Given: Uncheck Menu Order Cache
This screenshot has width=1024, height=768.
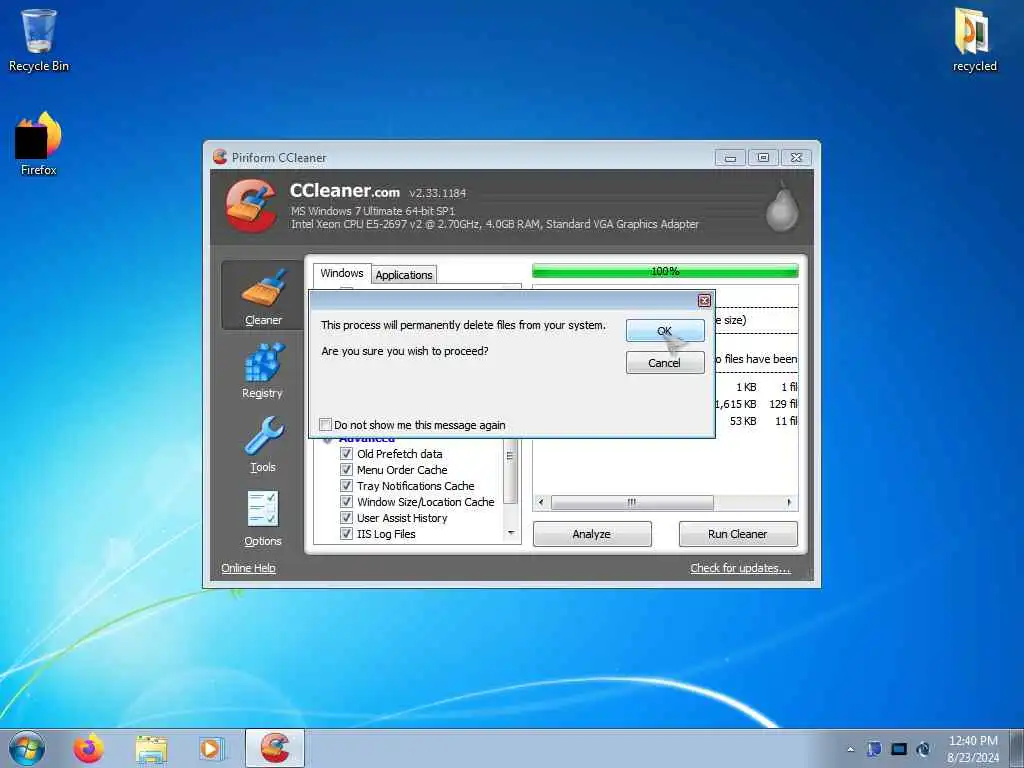Looking at the screenshot, I should (347, 470).
